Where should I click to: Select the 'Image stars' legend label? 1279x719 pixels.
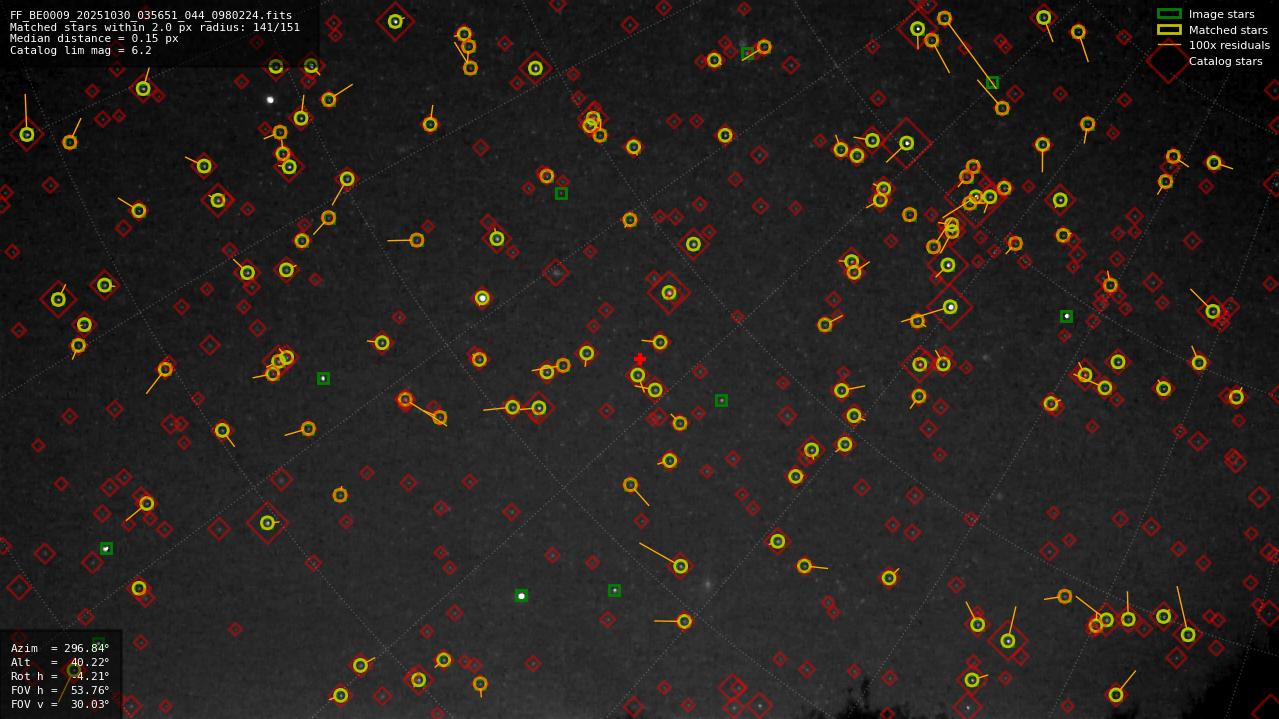point(1221,14)
